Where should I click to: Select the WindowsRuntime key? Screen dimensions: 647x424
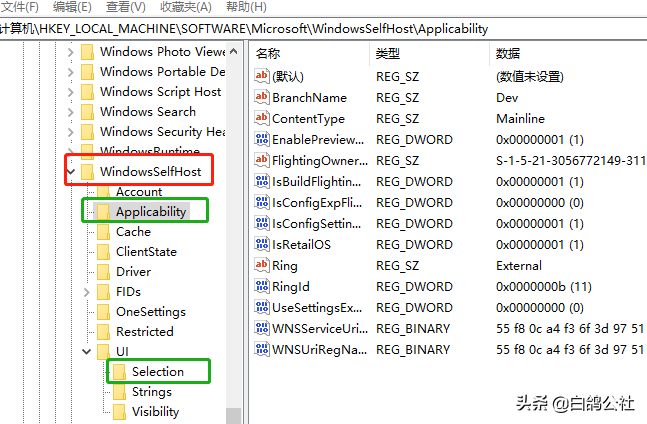click(150, 151)
